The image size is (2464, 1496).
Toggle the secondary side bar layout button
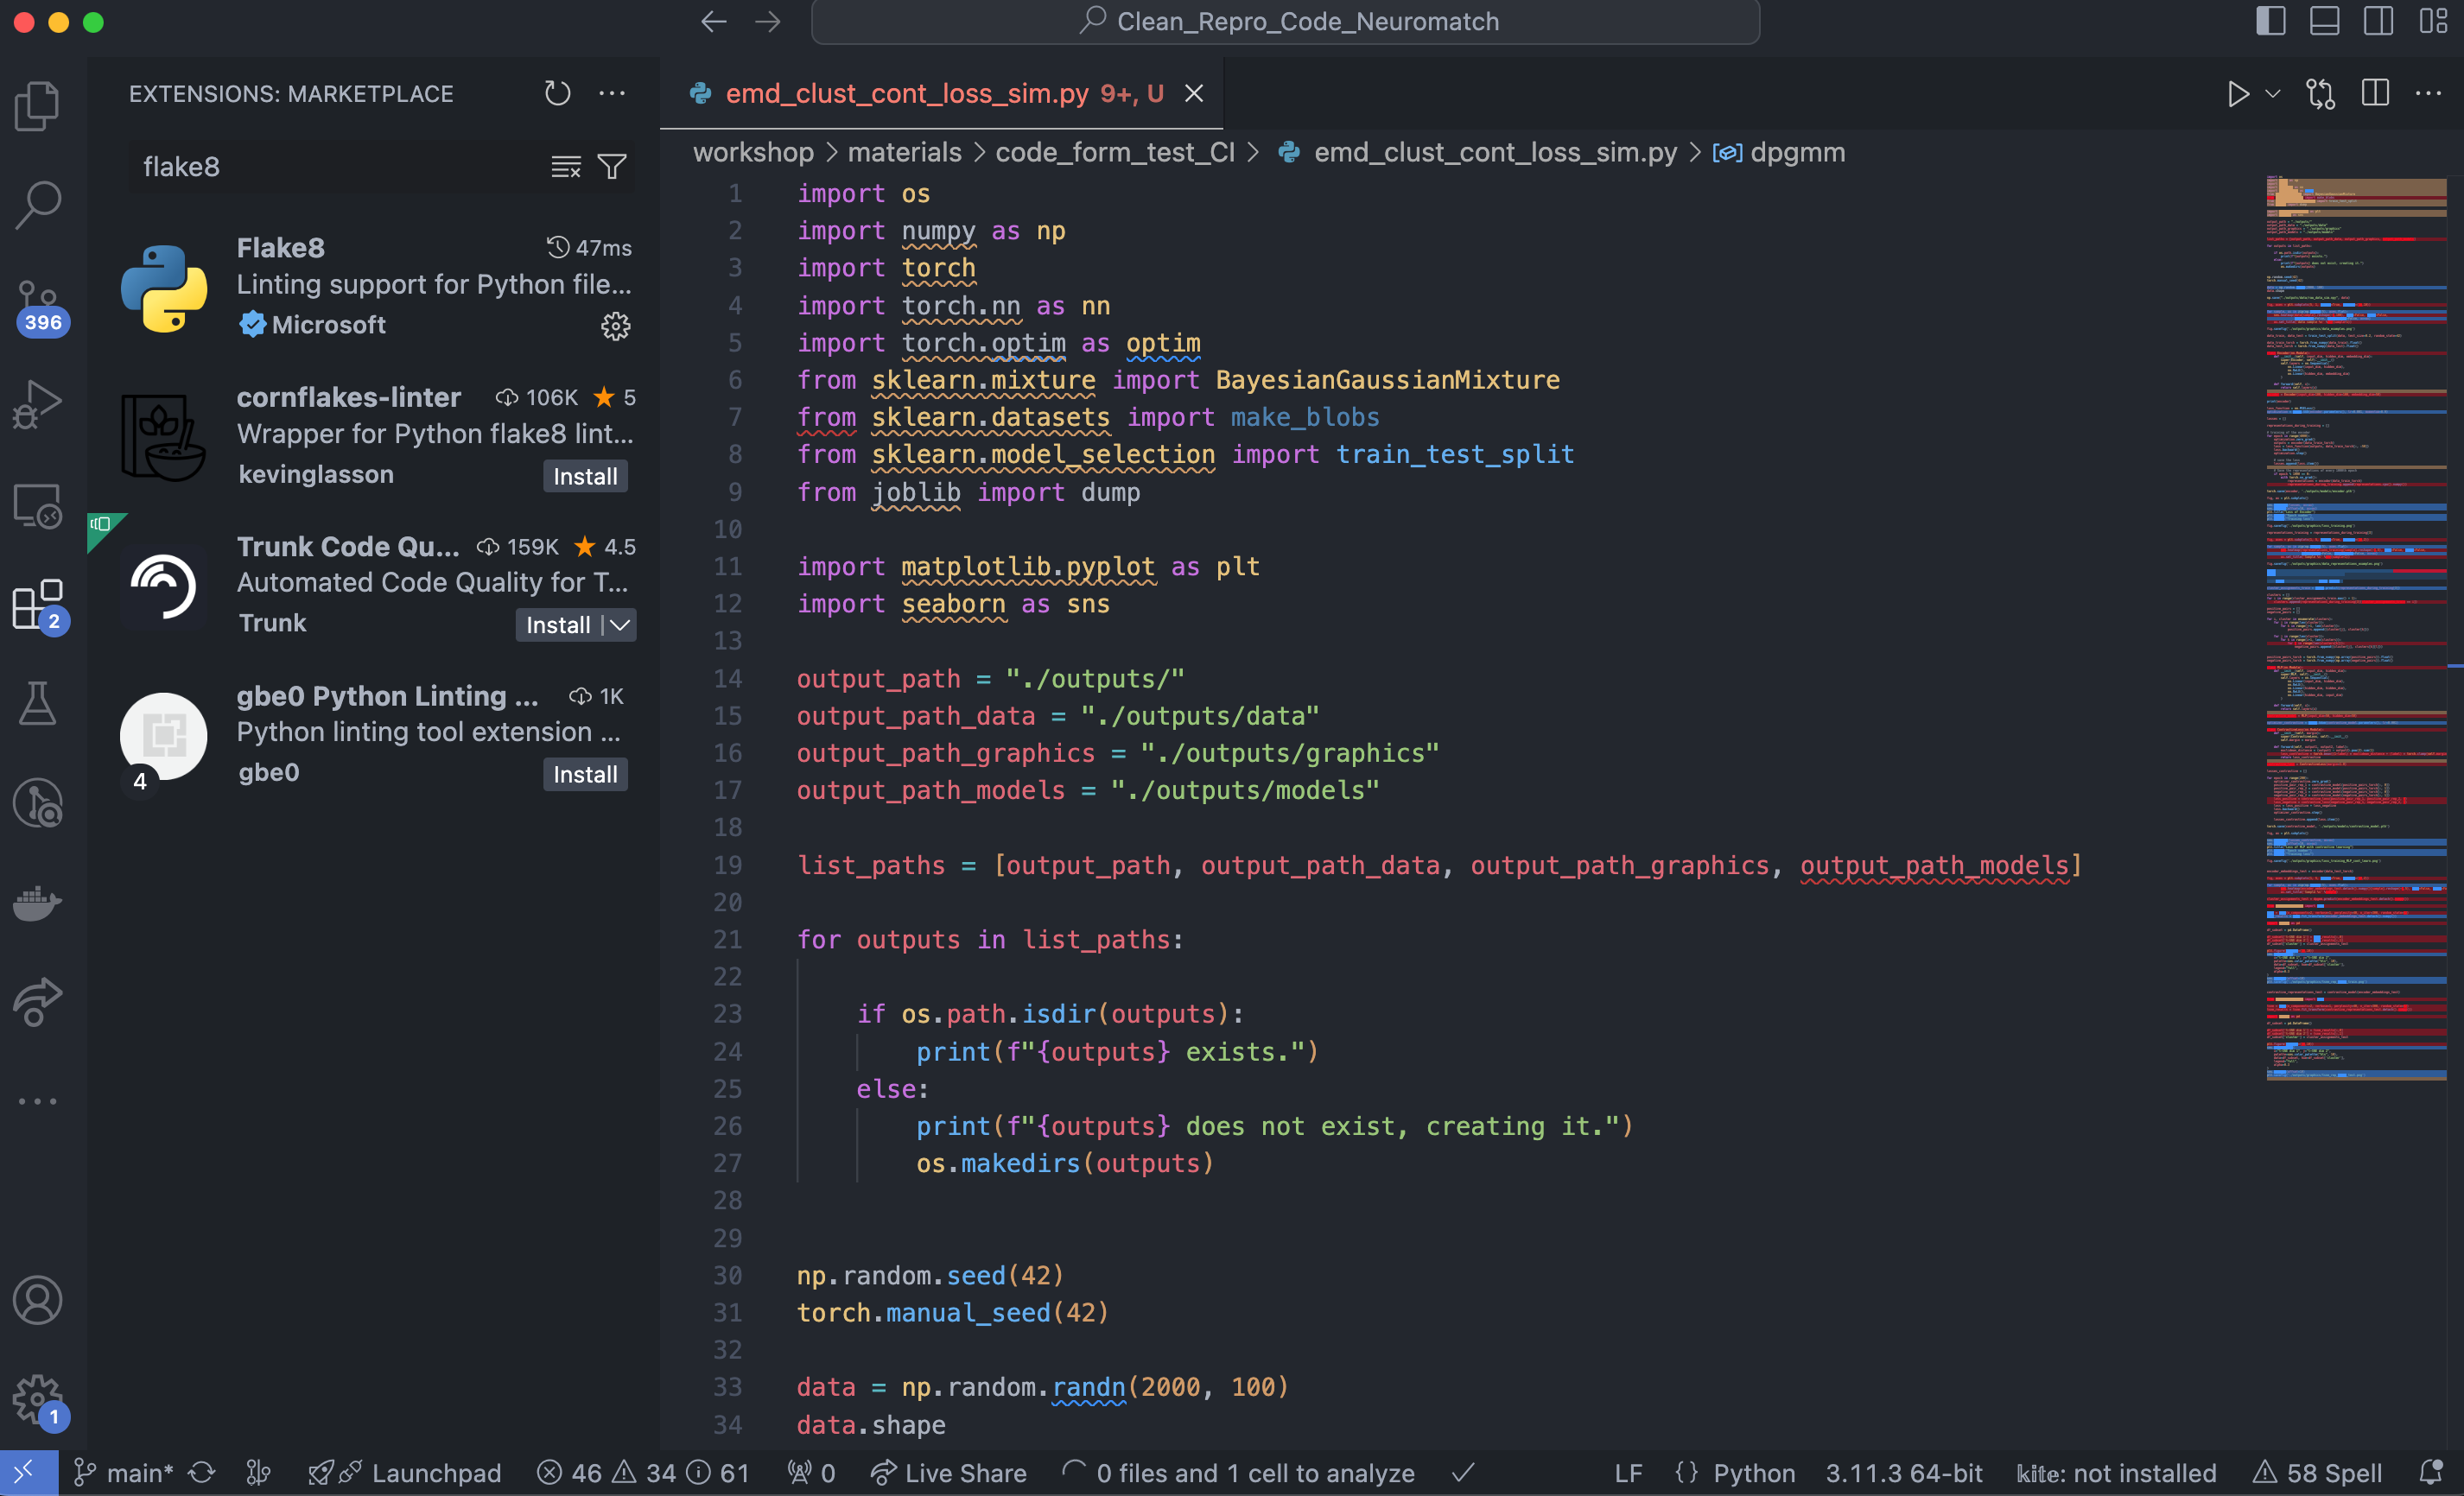click(2378, 21)
